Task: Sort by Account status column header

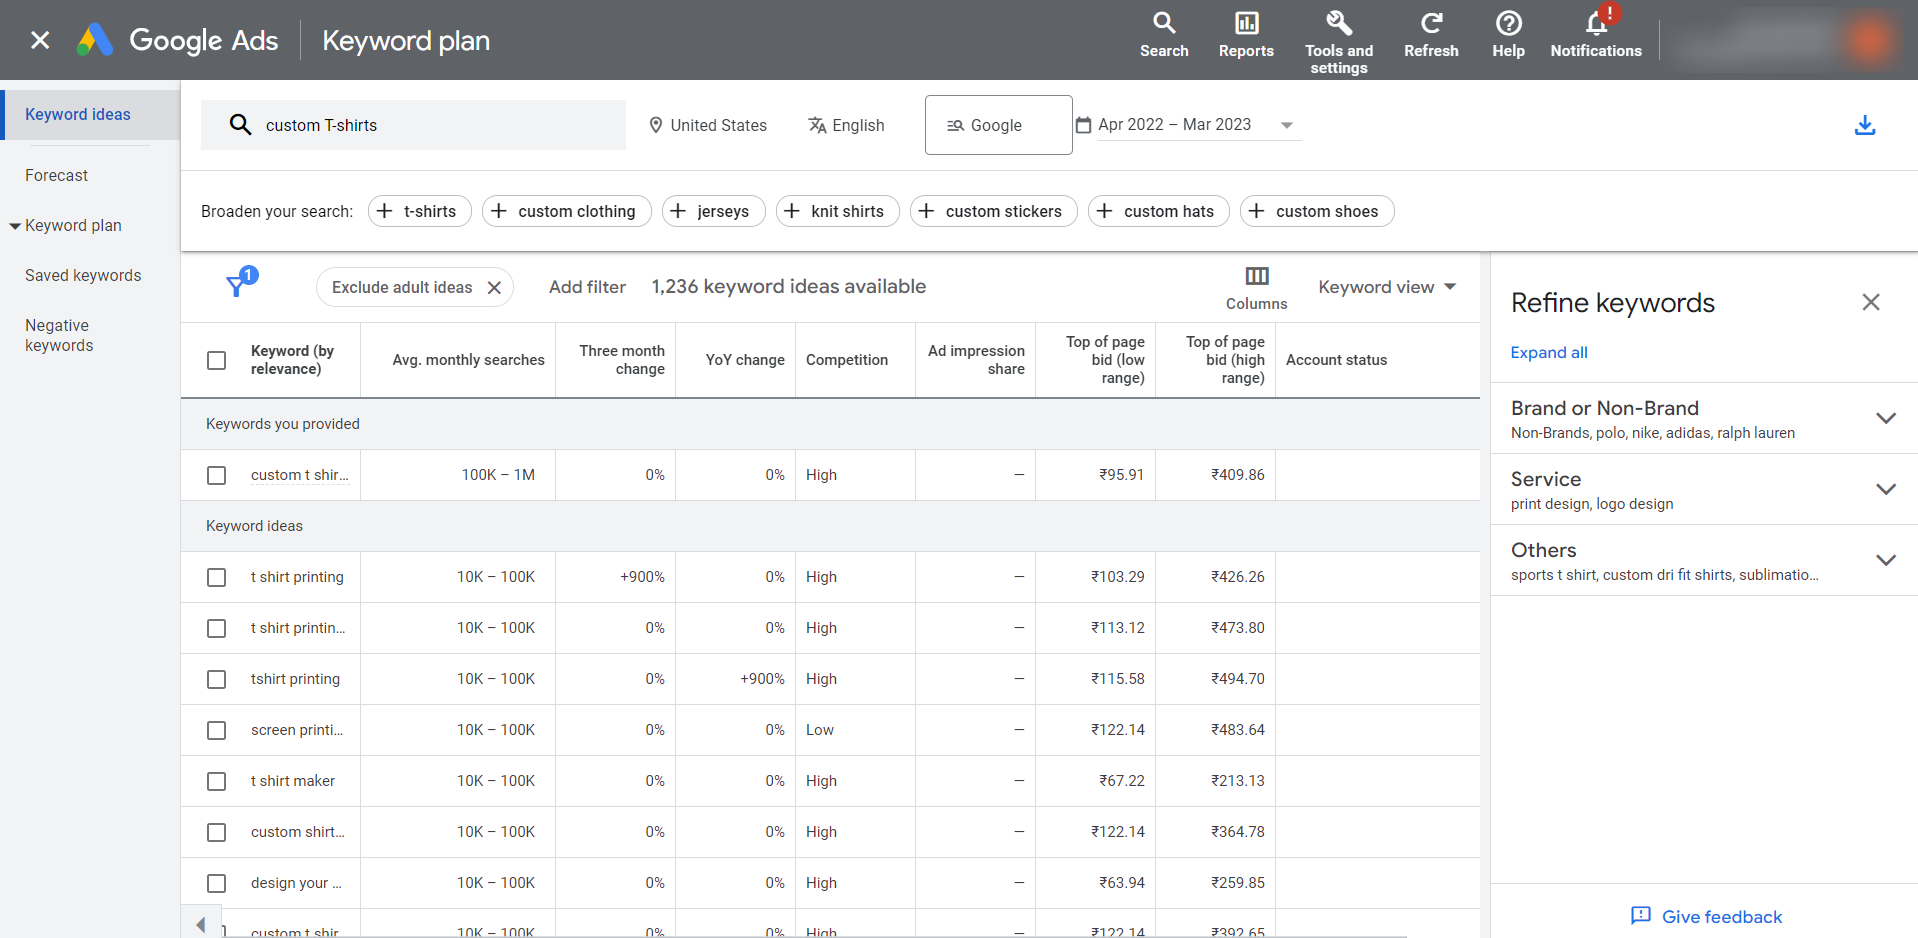Action: tap(1336, 360)
